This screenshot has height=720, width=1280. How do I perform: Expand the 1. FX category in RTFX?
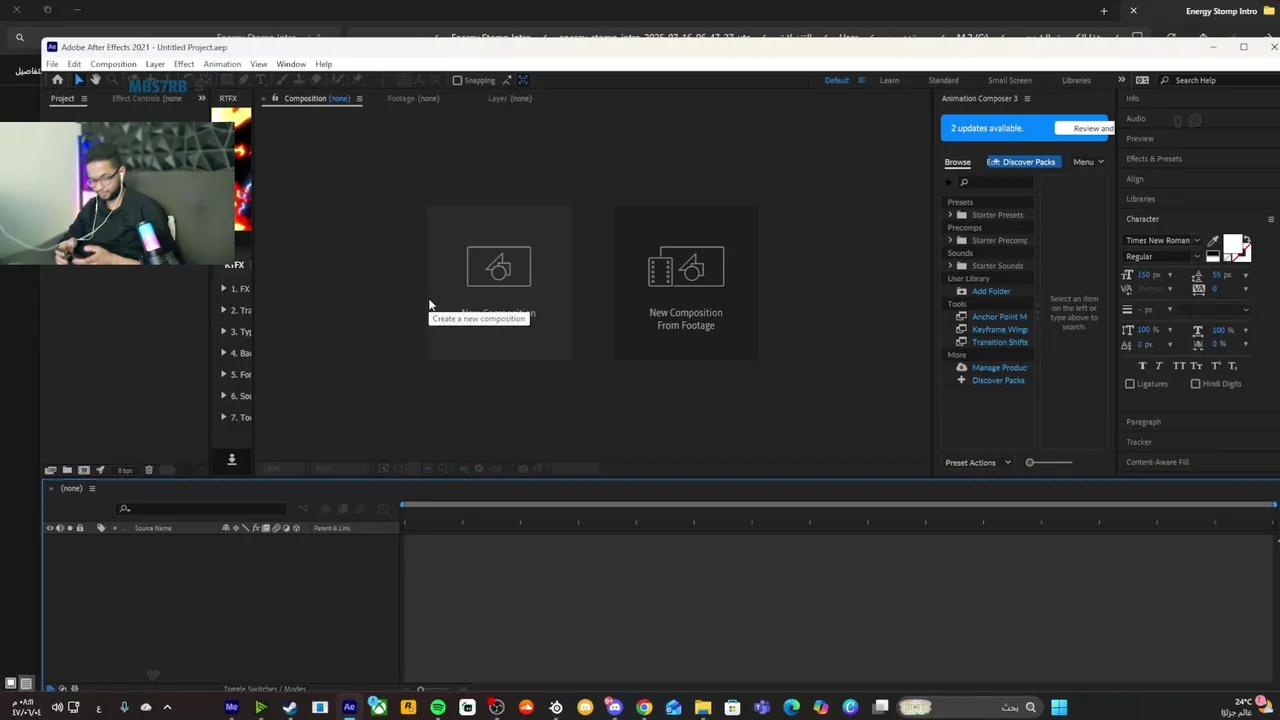(224, 289)
